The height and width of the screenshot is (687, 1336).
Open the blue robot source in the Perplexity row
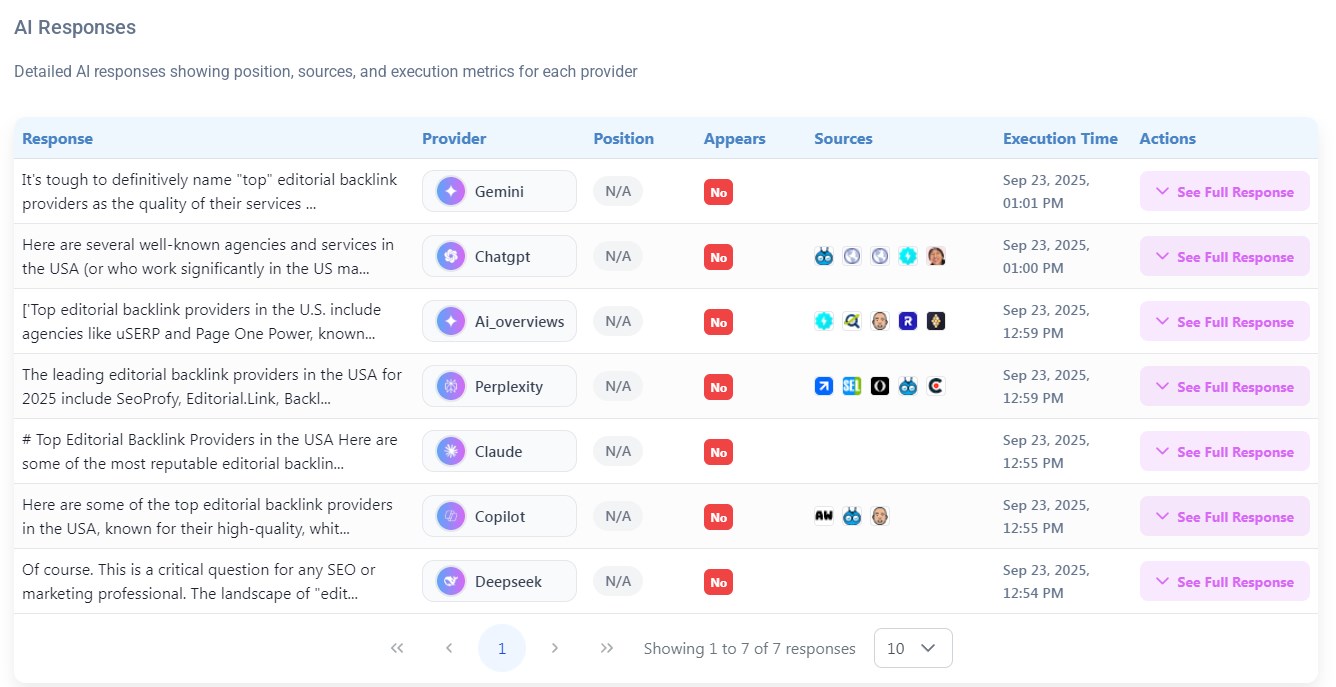[x=908, y=386]
